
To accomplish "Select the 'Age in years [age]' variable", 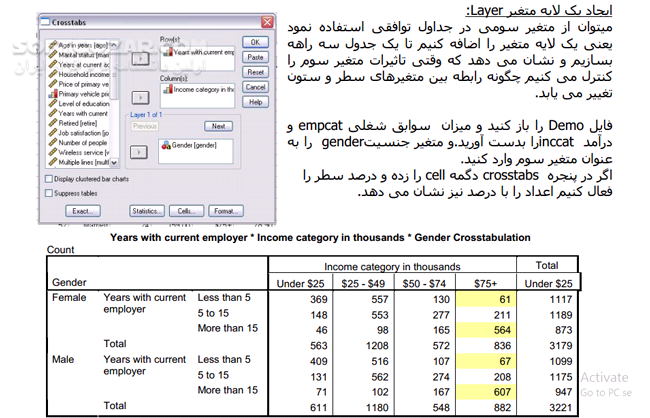I will 79,45.
